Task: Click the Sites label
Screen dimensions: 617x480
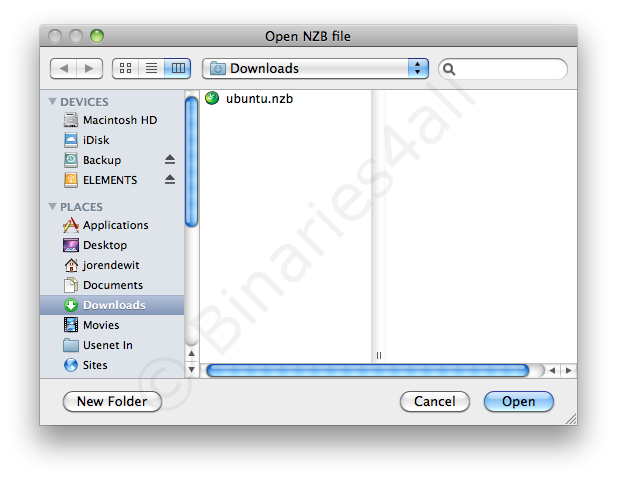Action: [x=95, y=365]
